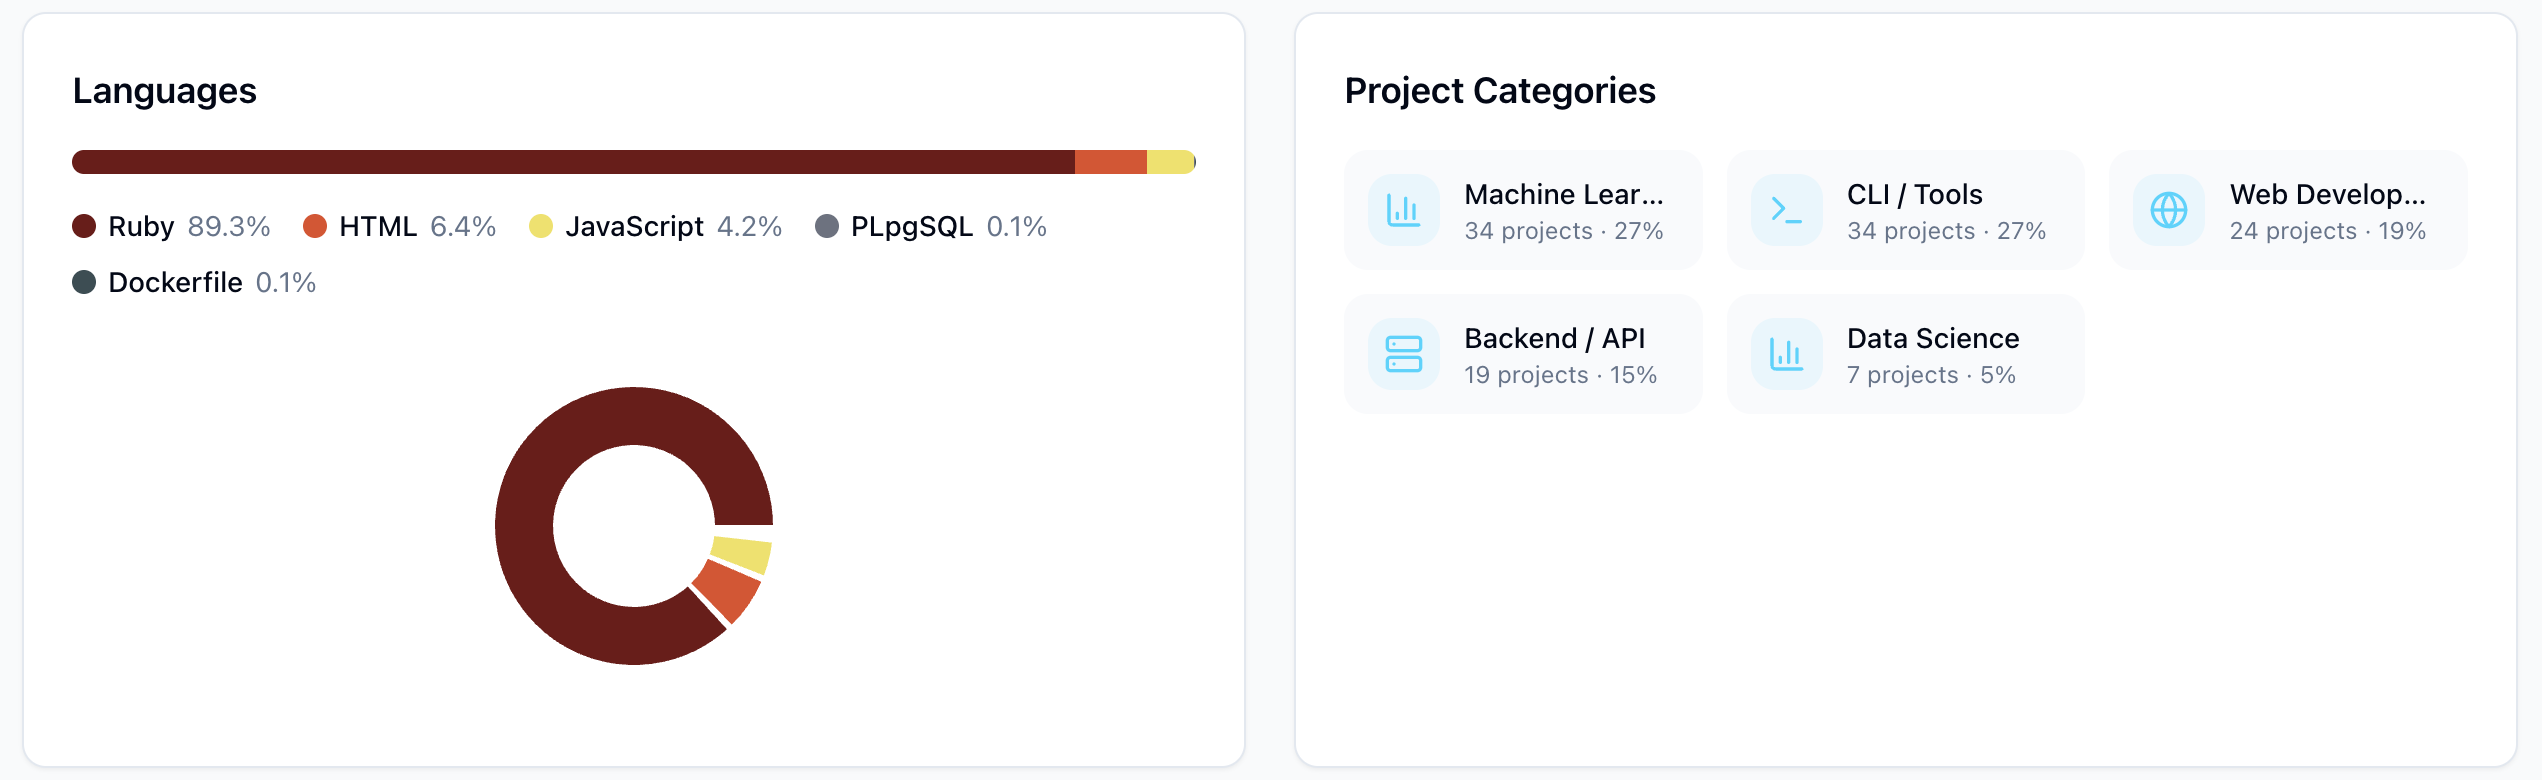Click the Dockerfile legend color dot

[x=84, y=282]
